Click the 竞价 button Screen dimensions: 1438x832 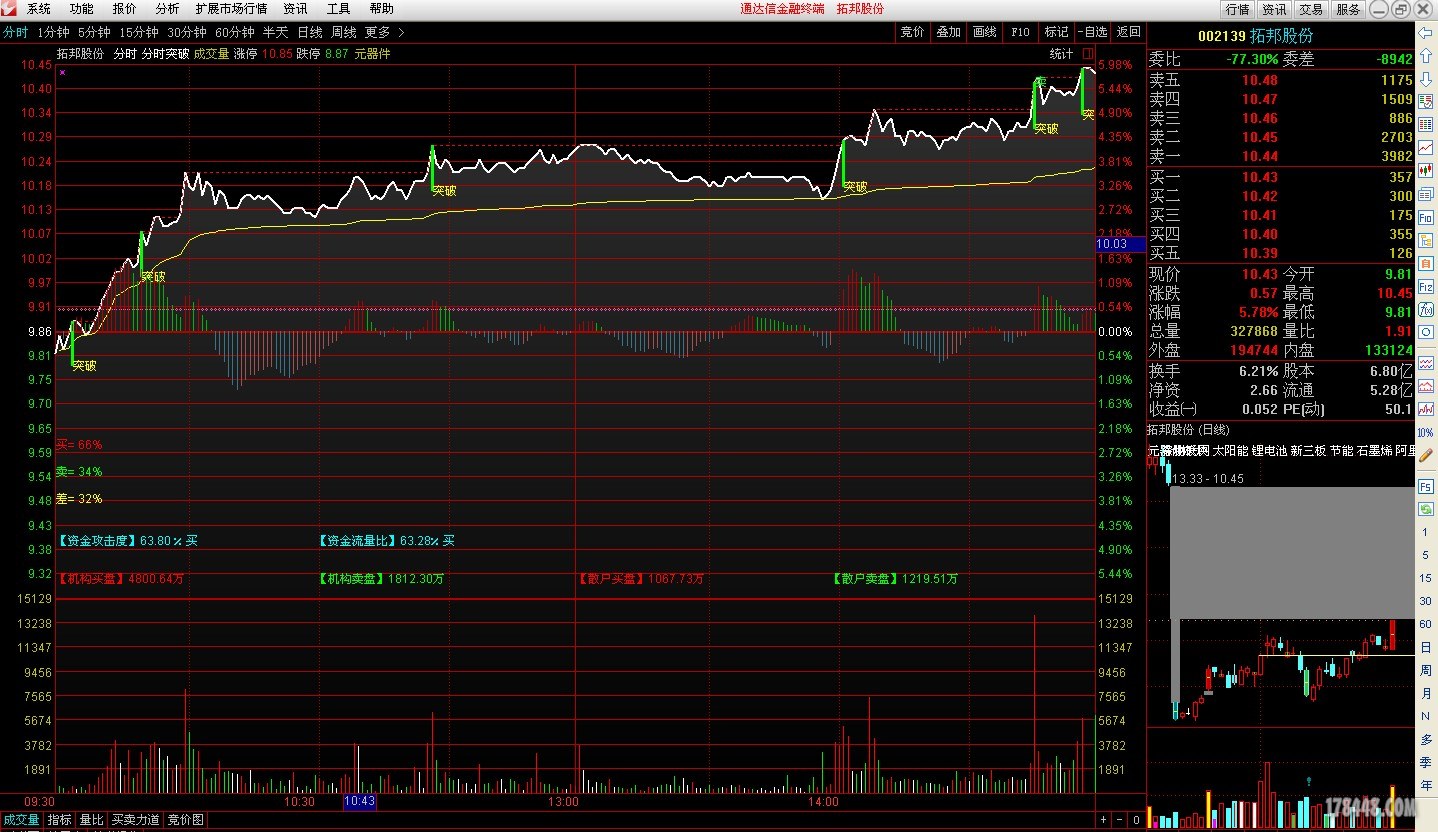pos(912,32)
